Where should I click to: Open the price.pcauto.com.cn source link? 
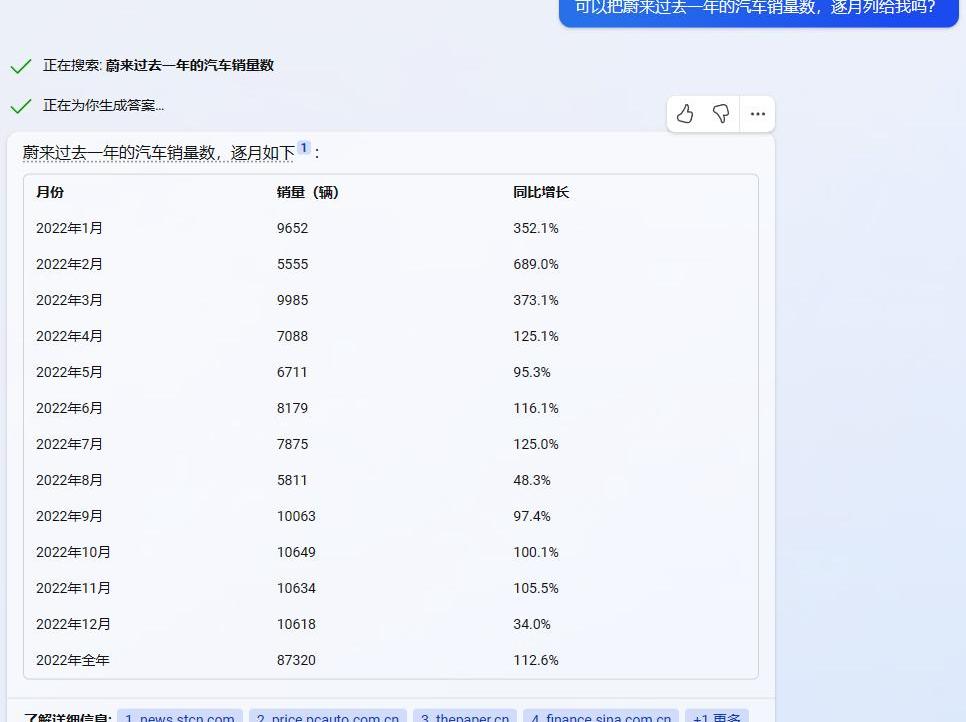coord(328,716)
